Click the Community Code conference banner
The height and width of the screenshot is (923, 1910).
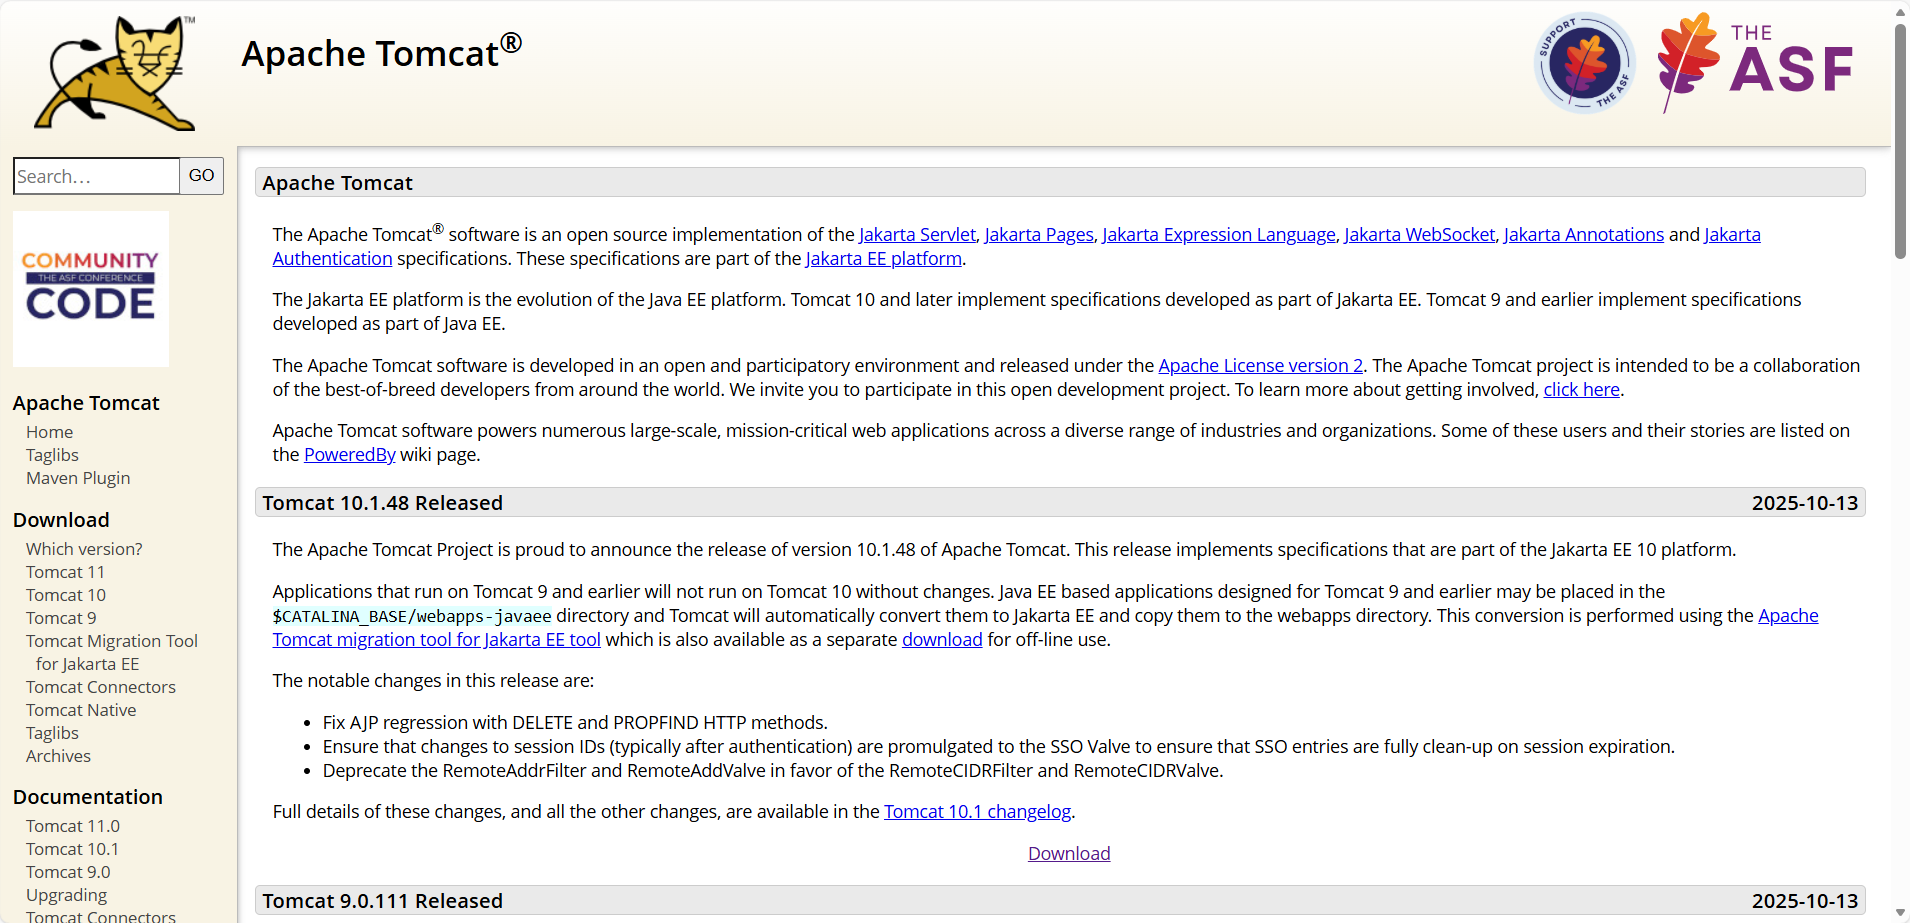pyautogui.click(x=91, y=289)
